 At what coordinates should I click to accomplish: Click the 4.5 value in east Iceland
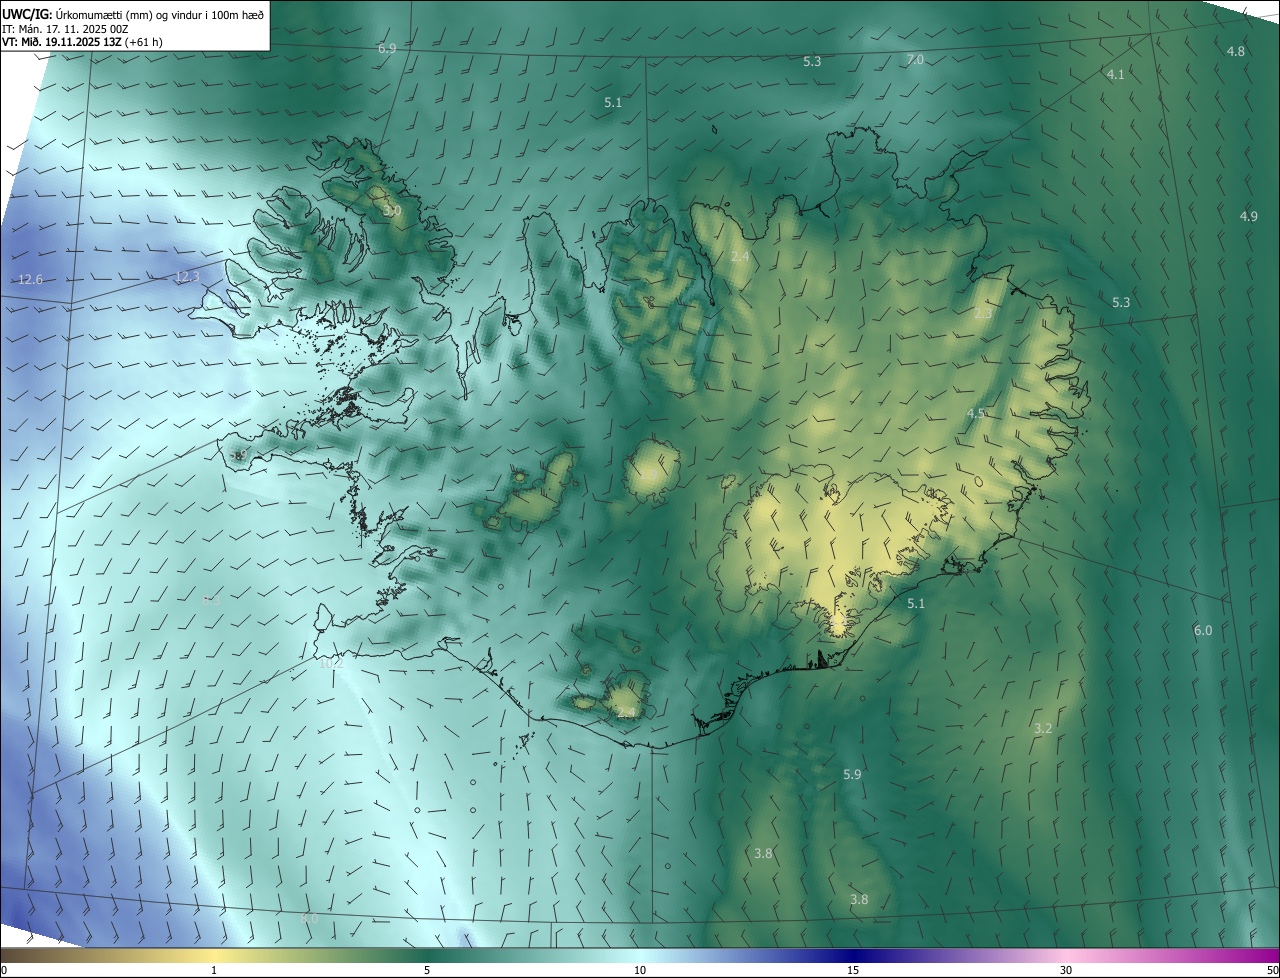(976, 413)
